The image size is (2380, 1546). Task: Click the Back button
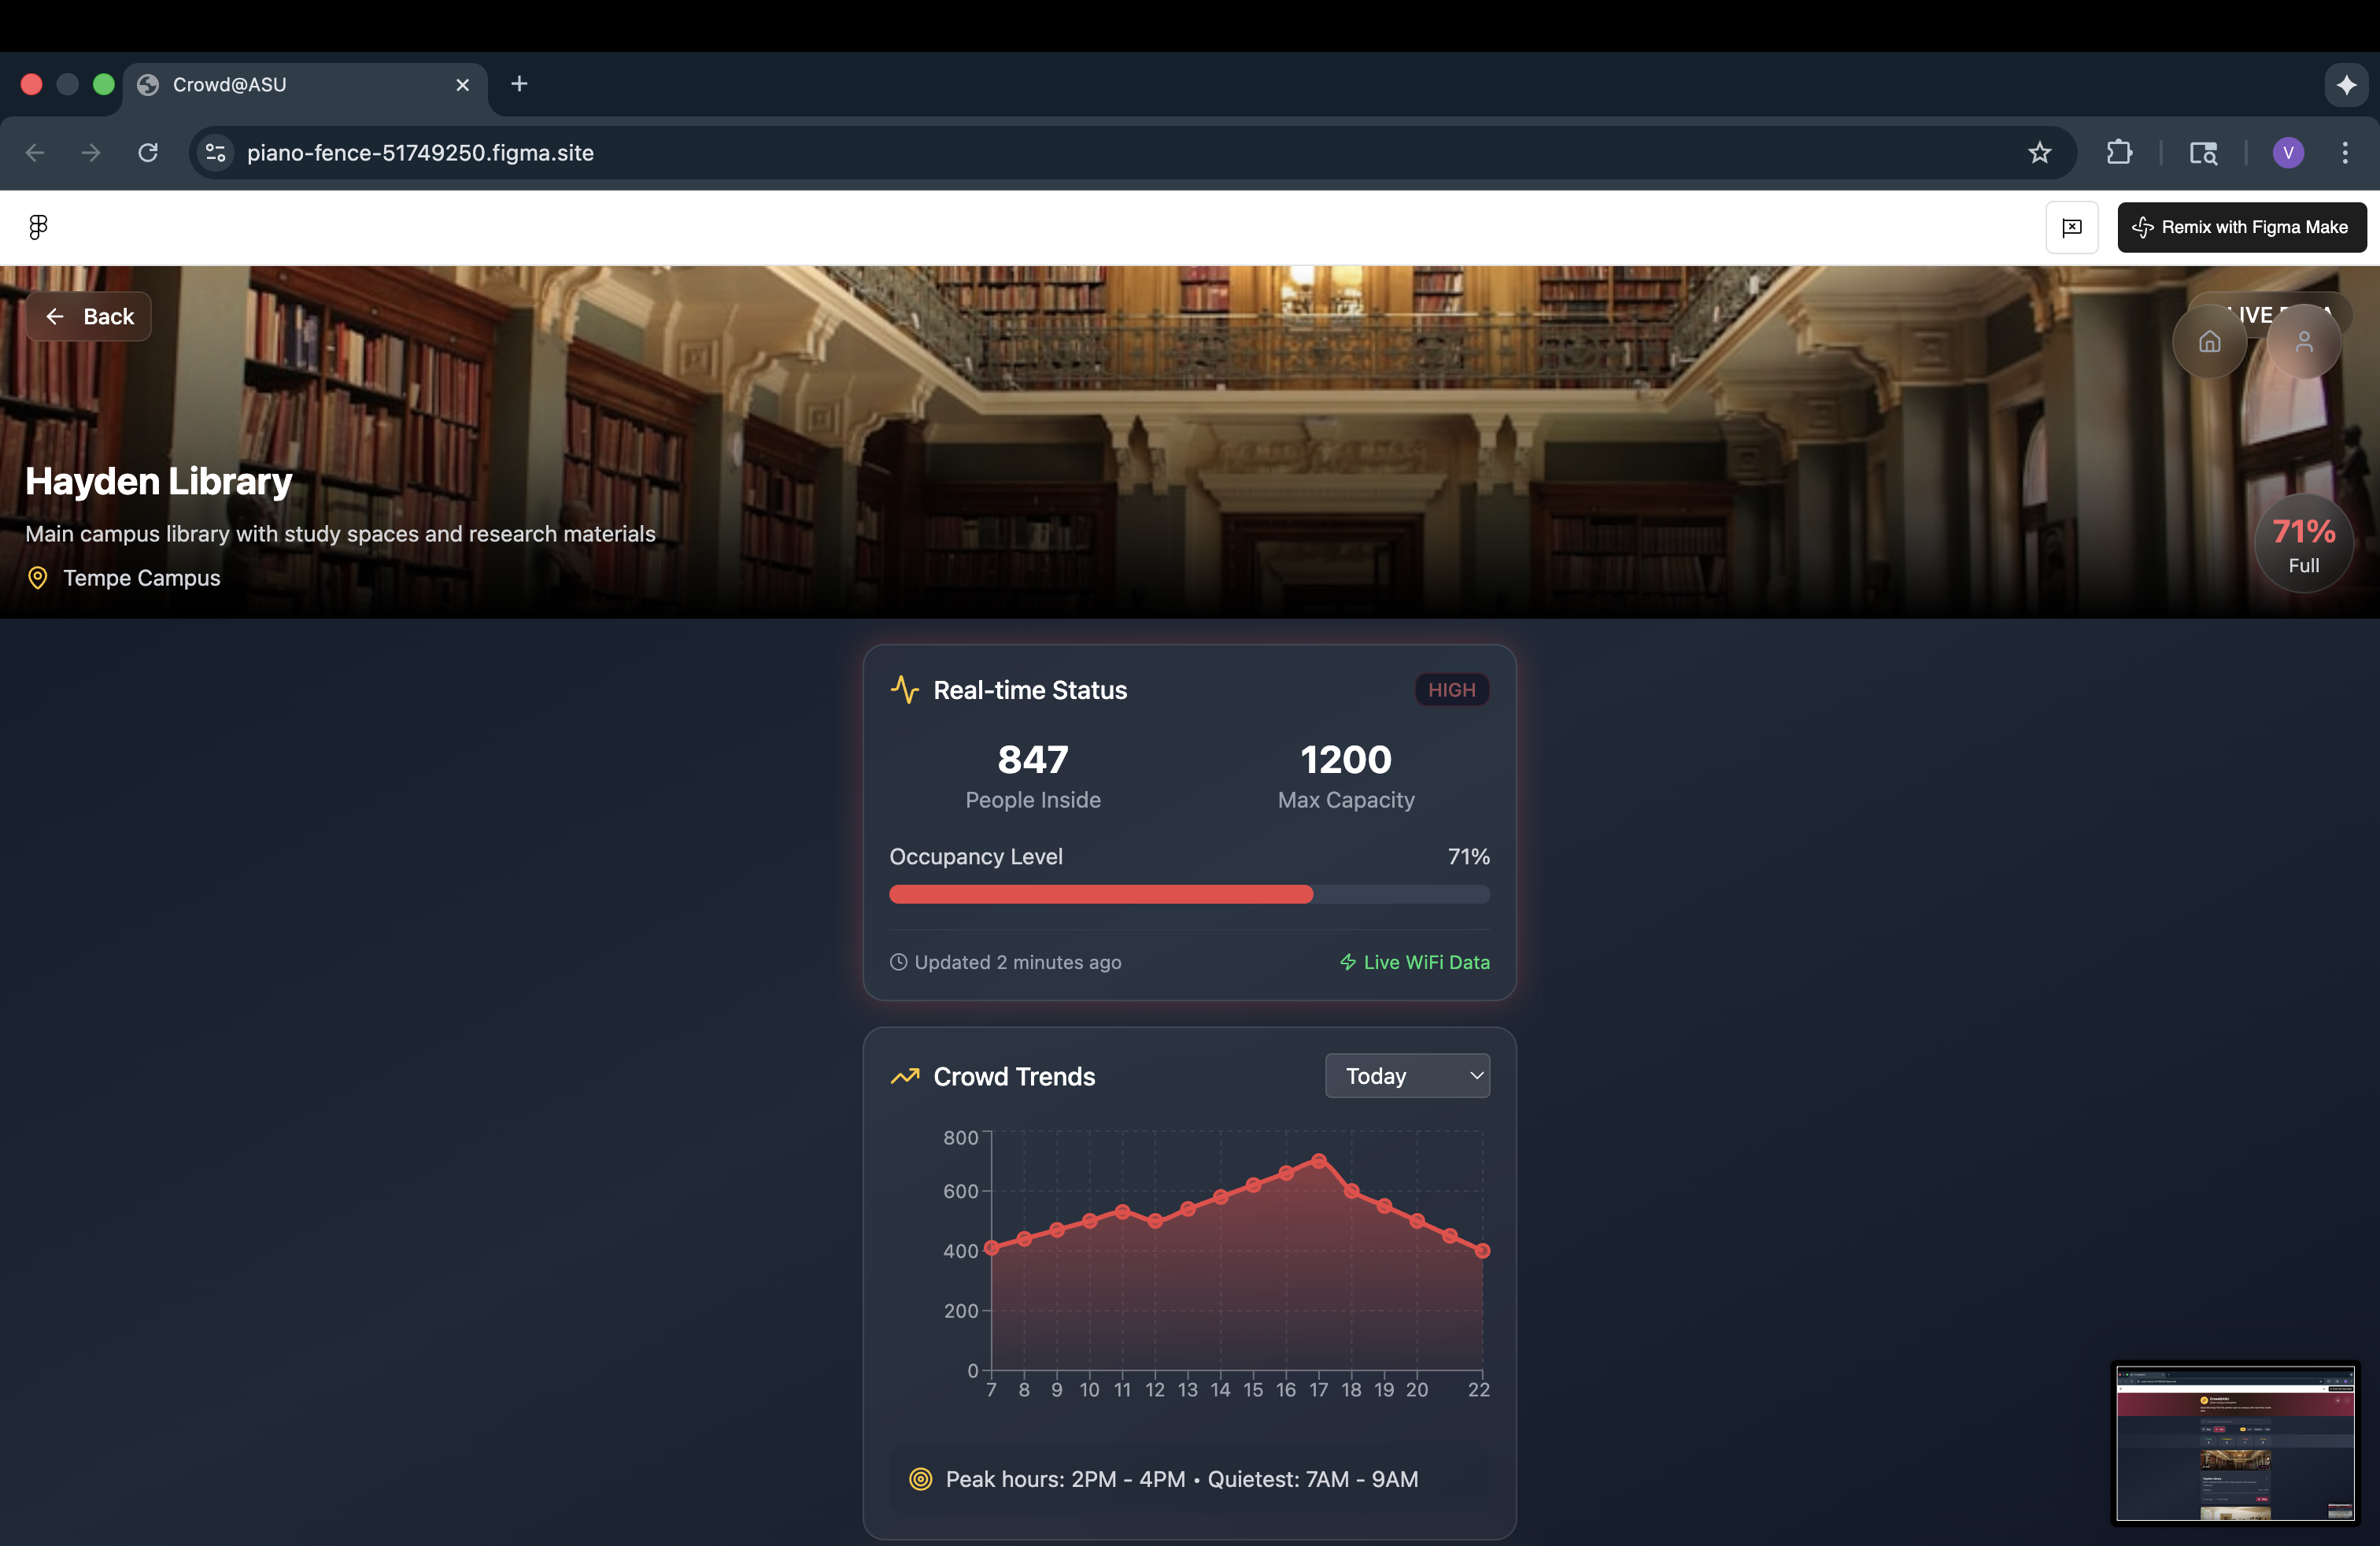click(89, 317)
